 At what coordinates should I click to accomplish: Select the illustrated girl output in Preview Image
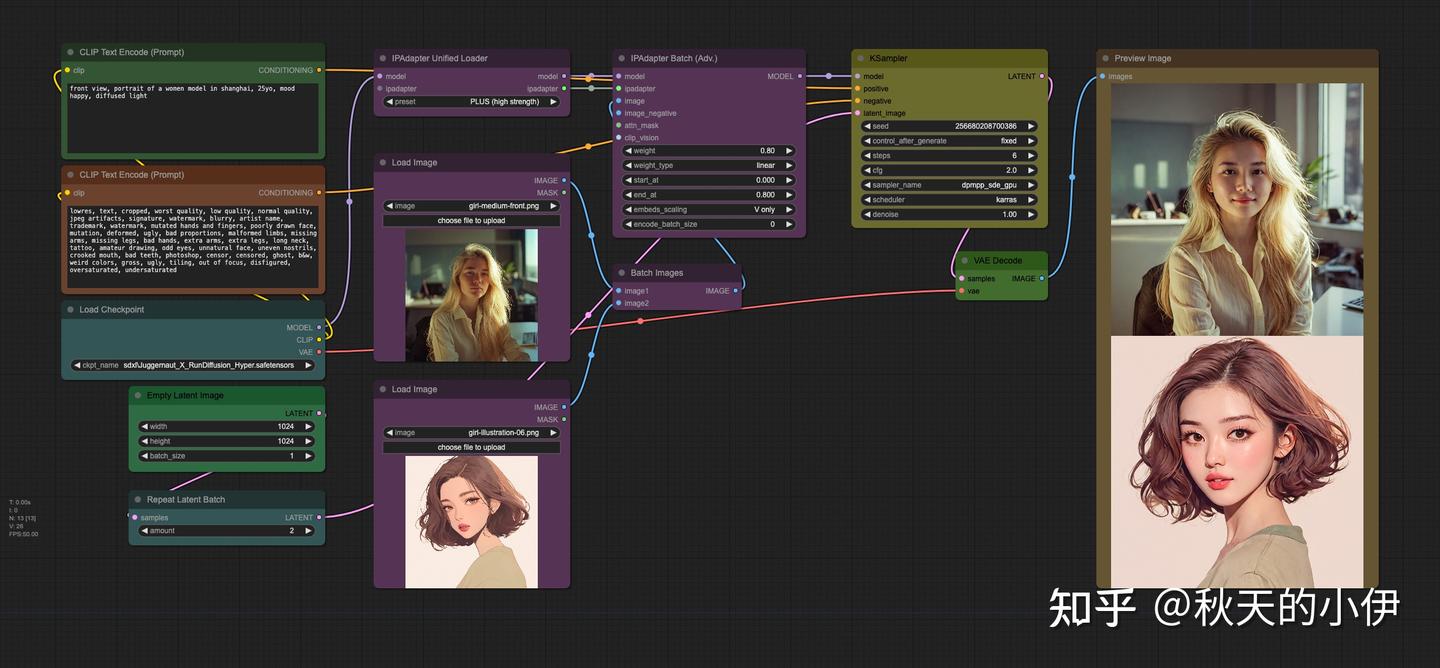click(x=1237, y=462)
